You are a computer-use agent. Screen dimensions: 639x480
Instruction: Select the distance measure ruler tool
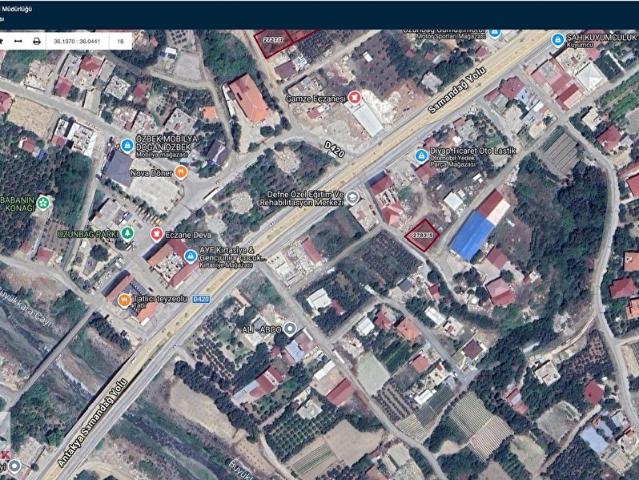18,41
